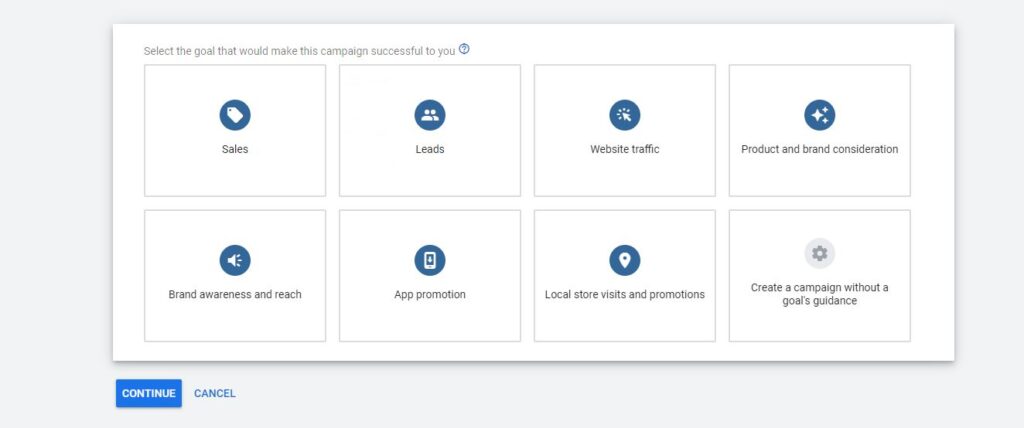Image resolution: width=1024 pixels, height=428 pixels.
Task: Click the gray gear icon for no-goal campaign
Action: coord(820,254)
